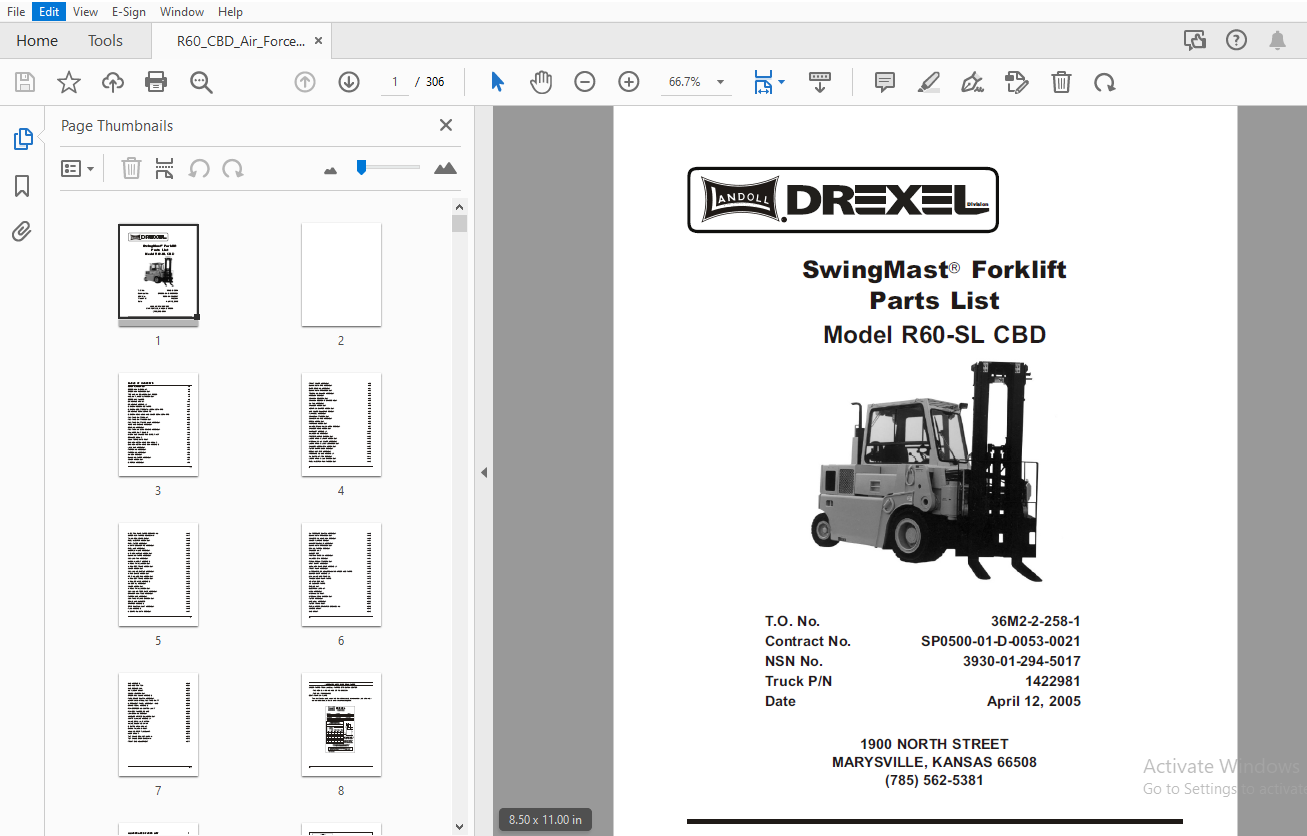Select page 8 thumbnail
Screen dimensions: 1307x836
click(341, 725)
